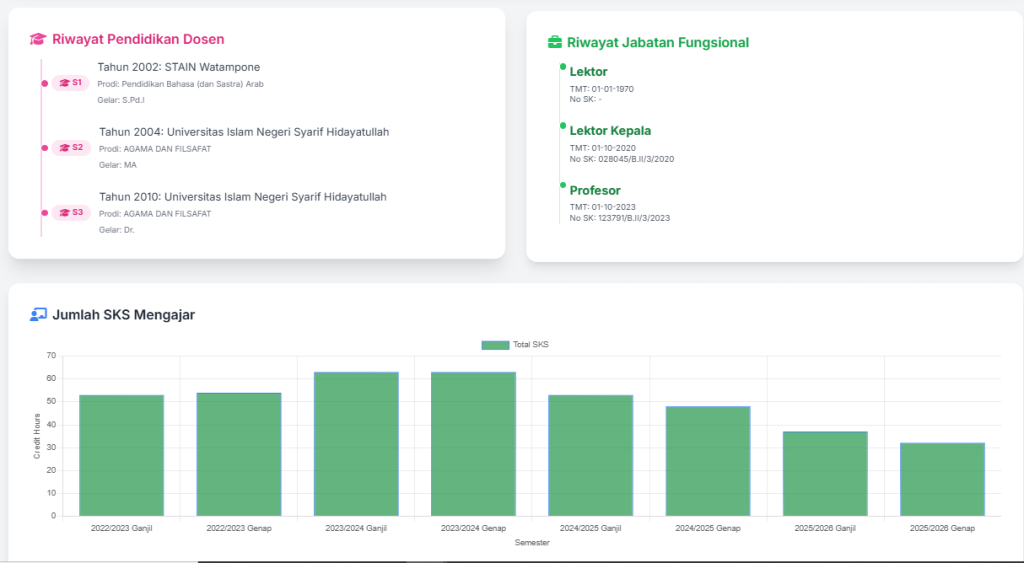Click the graduation cap icon beside Riwayat Pendidikan Dosen

(38, 39)
